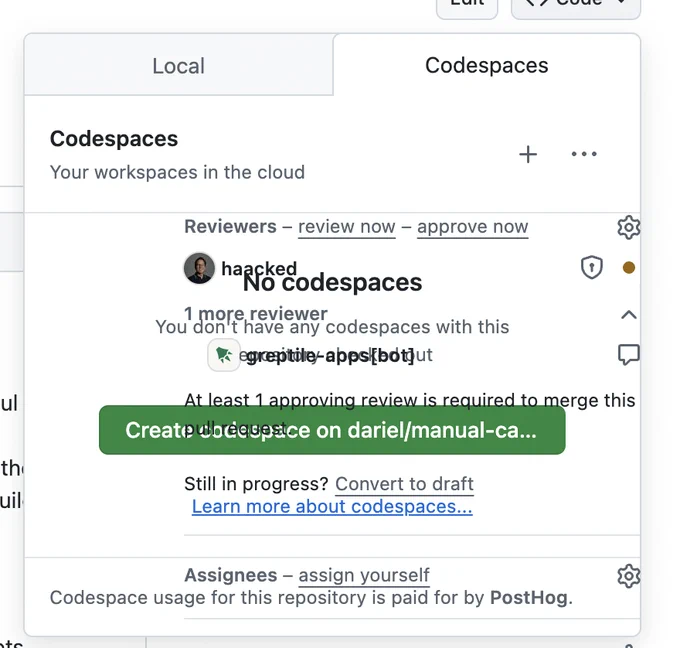Click the review now link

[347, 227]
